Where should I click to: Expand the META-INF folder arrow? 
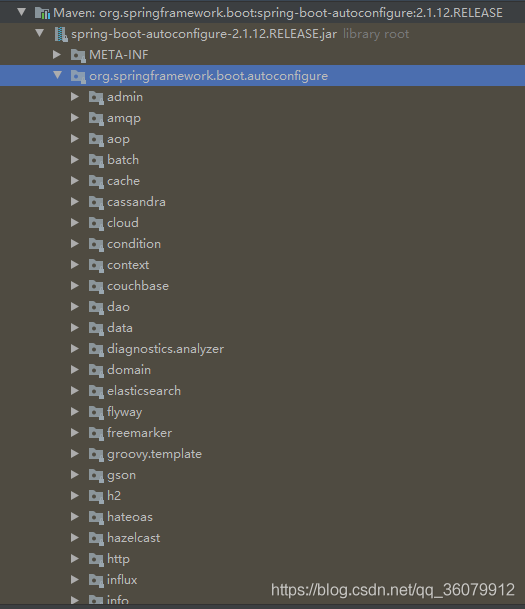pos(57,54)
